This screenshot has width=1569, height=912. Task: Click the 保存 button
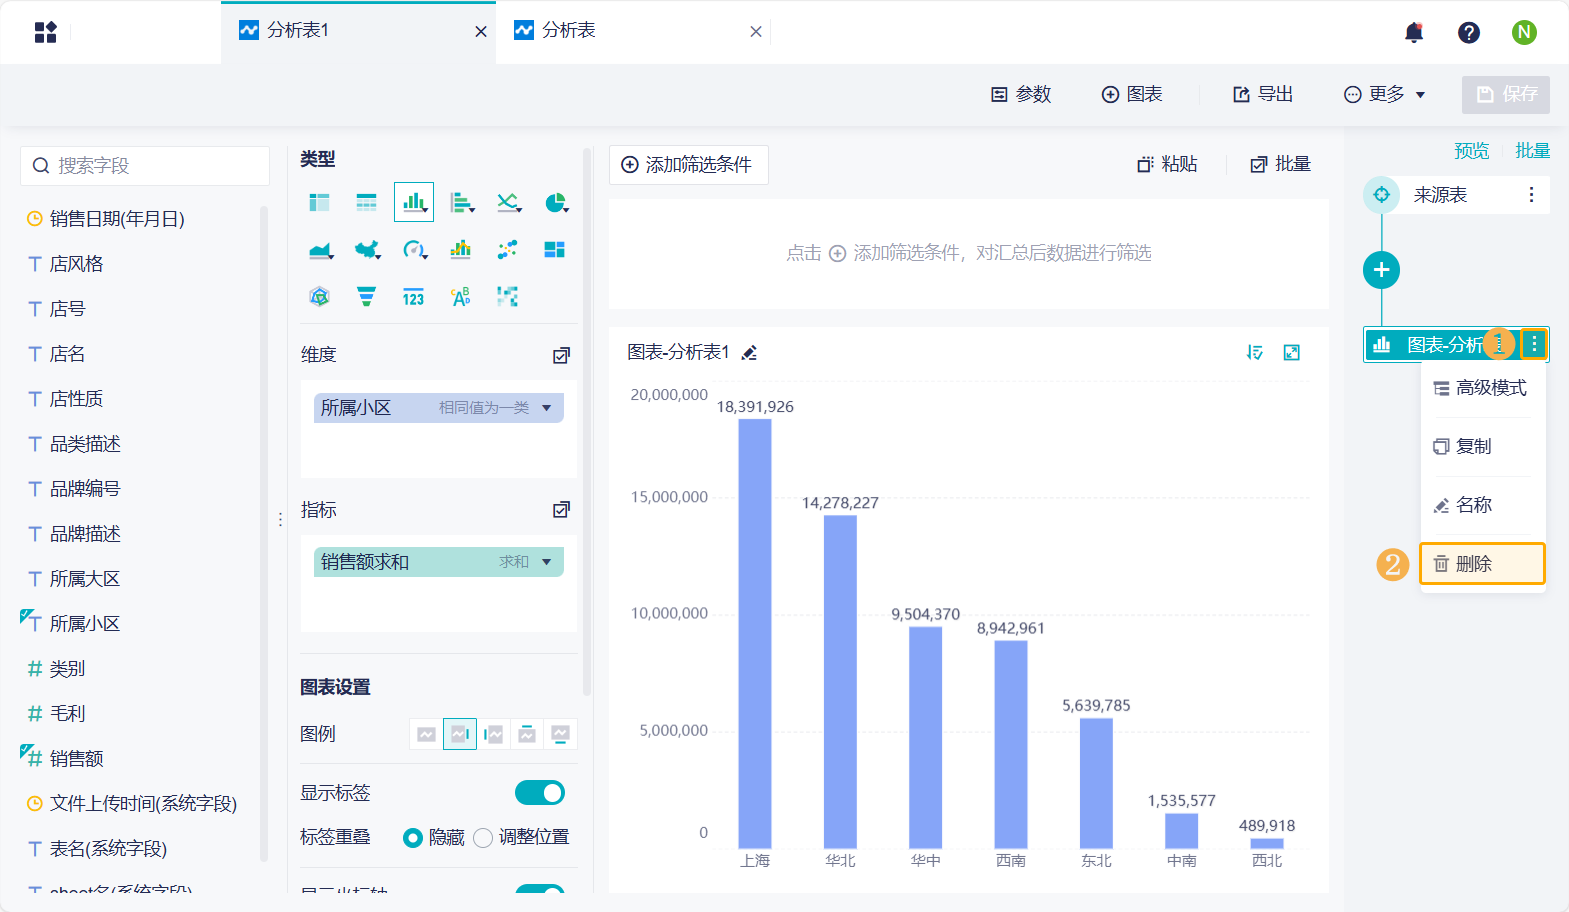(1506, 94)
